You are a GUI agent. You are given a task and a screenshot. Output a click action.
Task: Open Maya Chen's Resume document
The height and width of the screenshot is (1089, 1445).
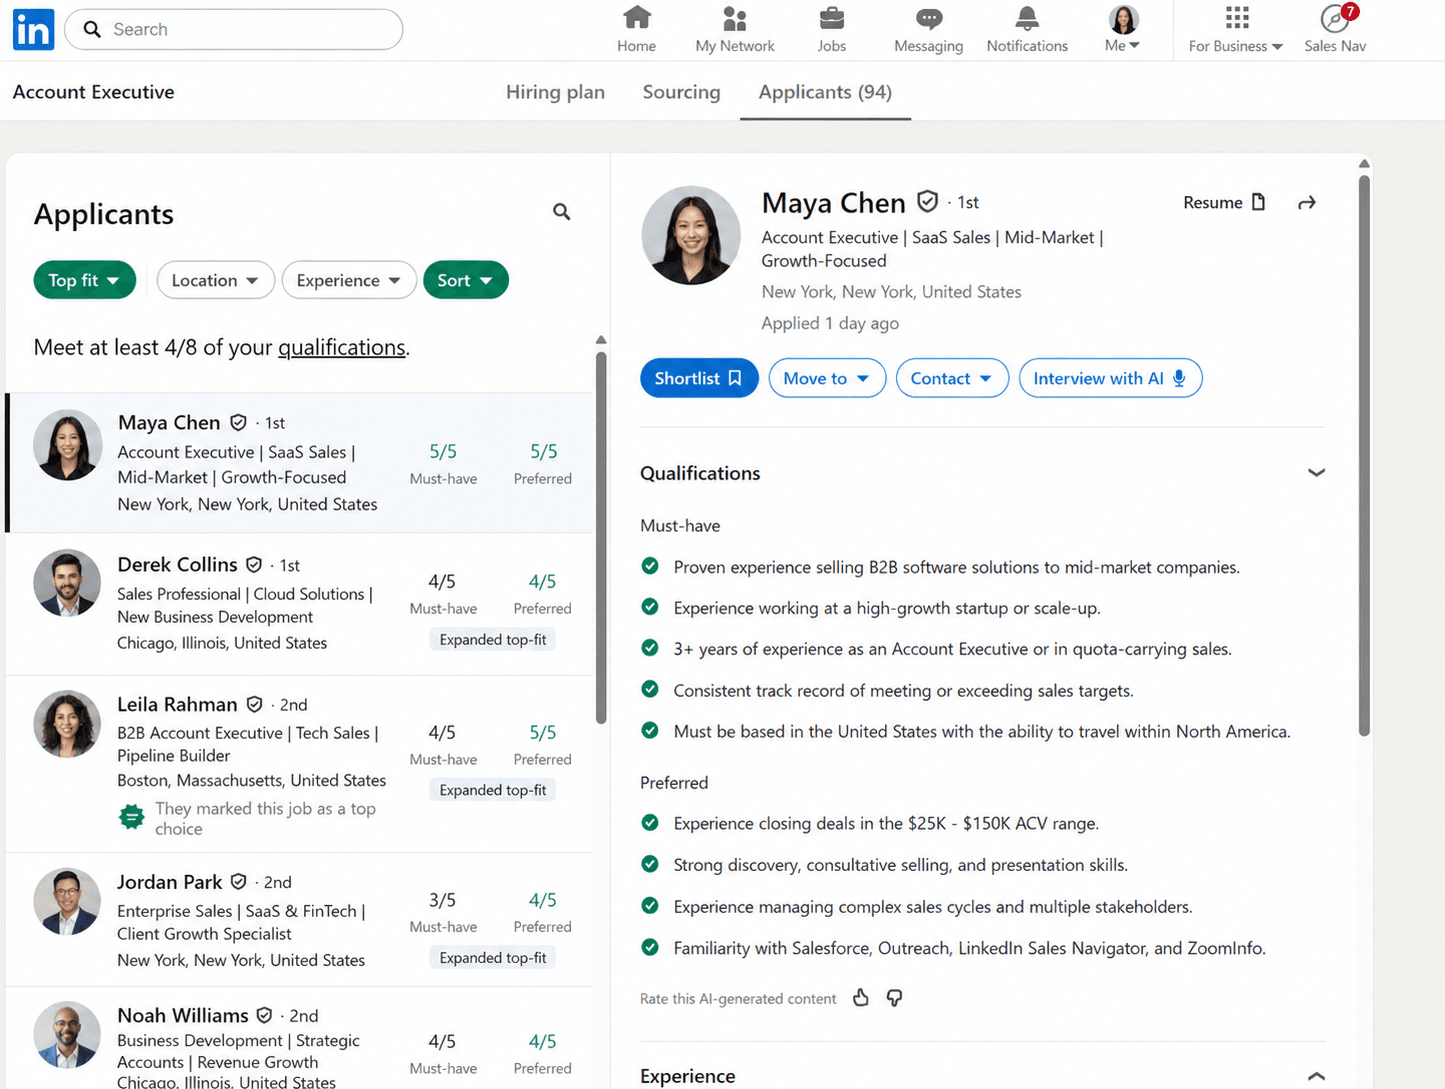tap(1224, 202)
